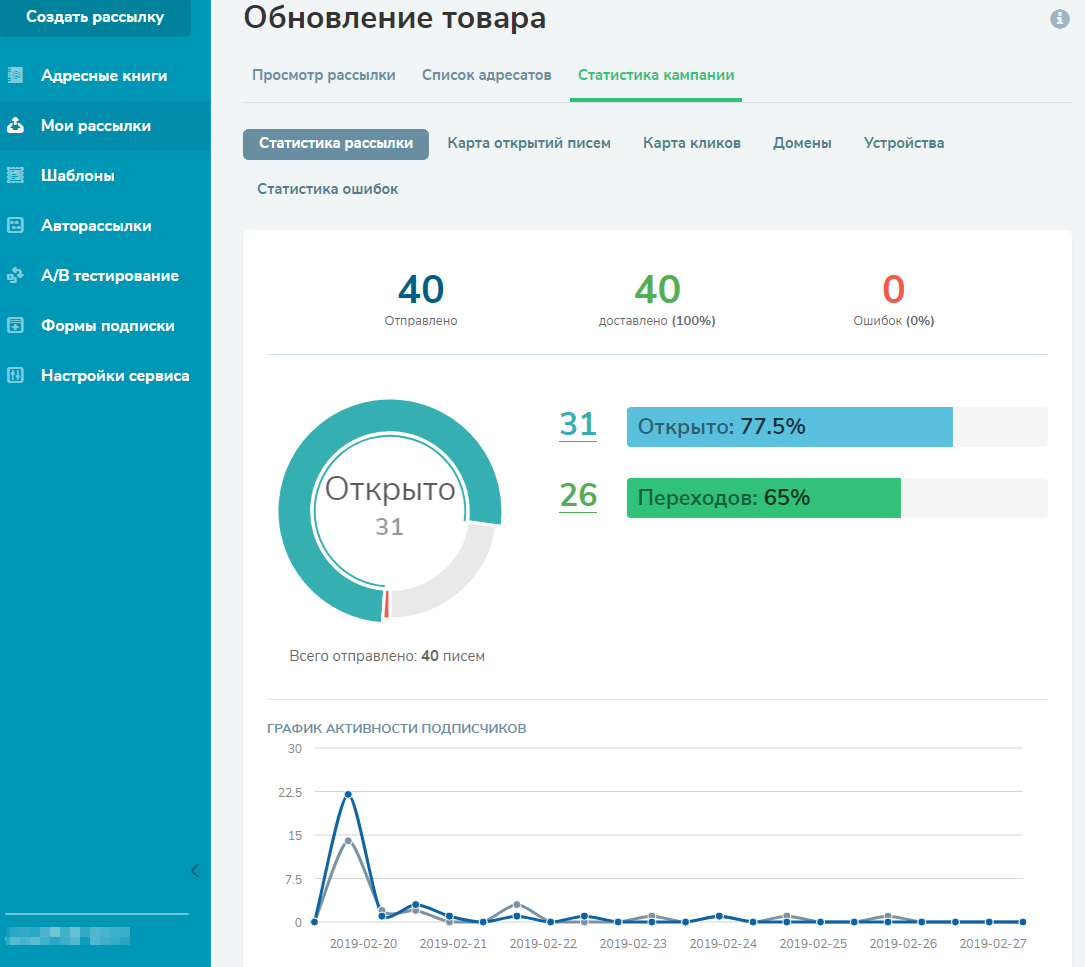Click the 0 Ошибок (0%) counter
The height and width of the screenshot is (967, 1085).
coord(893,299)
